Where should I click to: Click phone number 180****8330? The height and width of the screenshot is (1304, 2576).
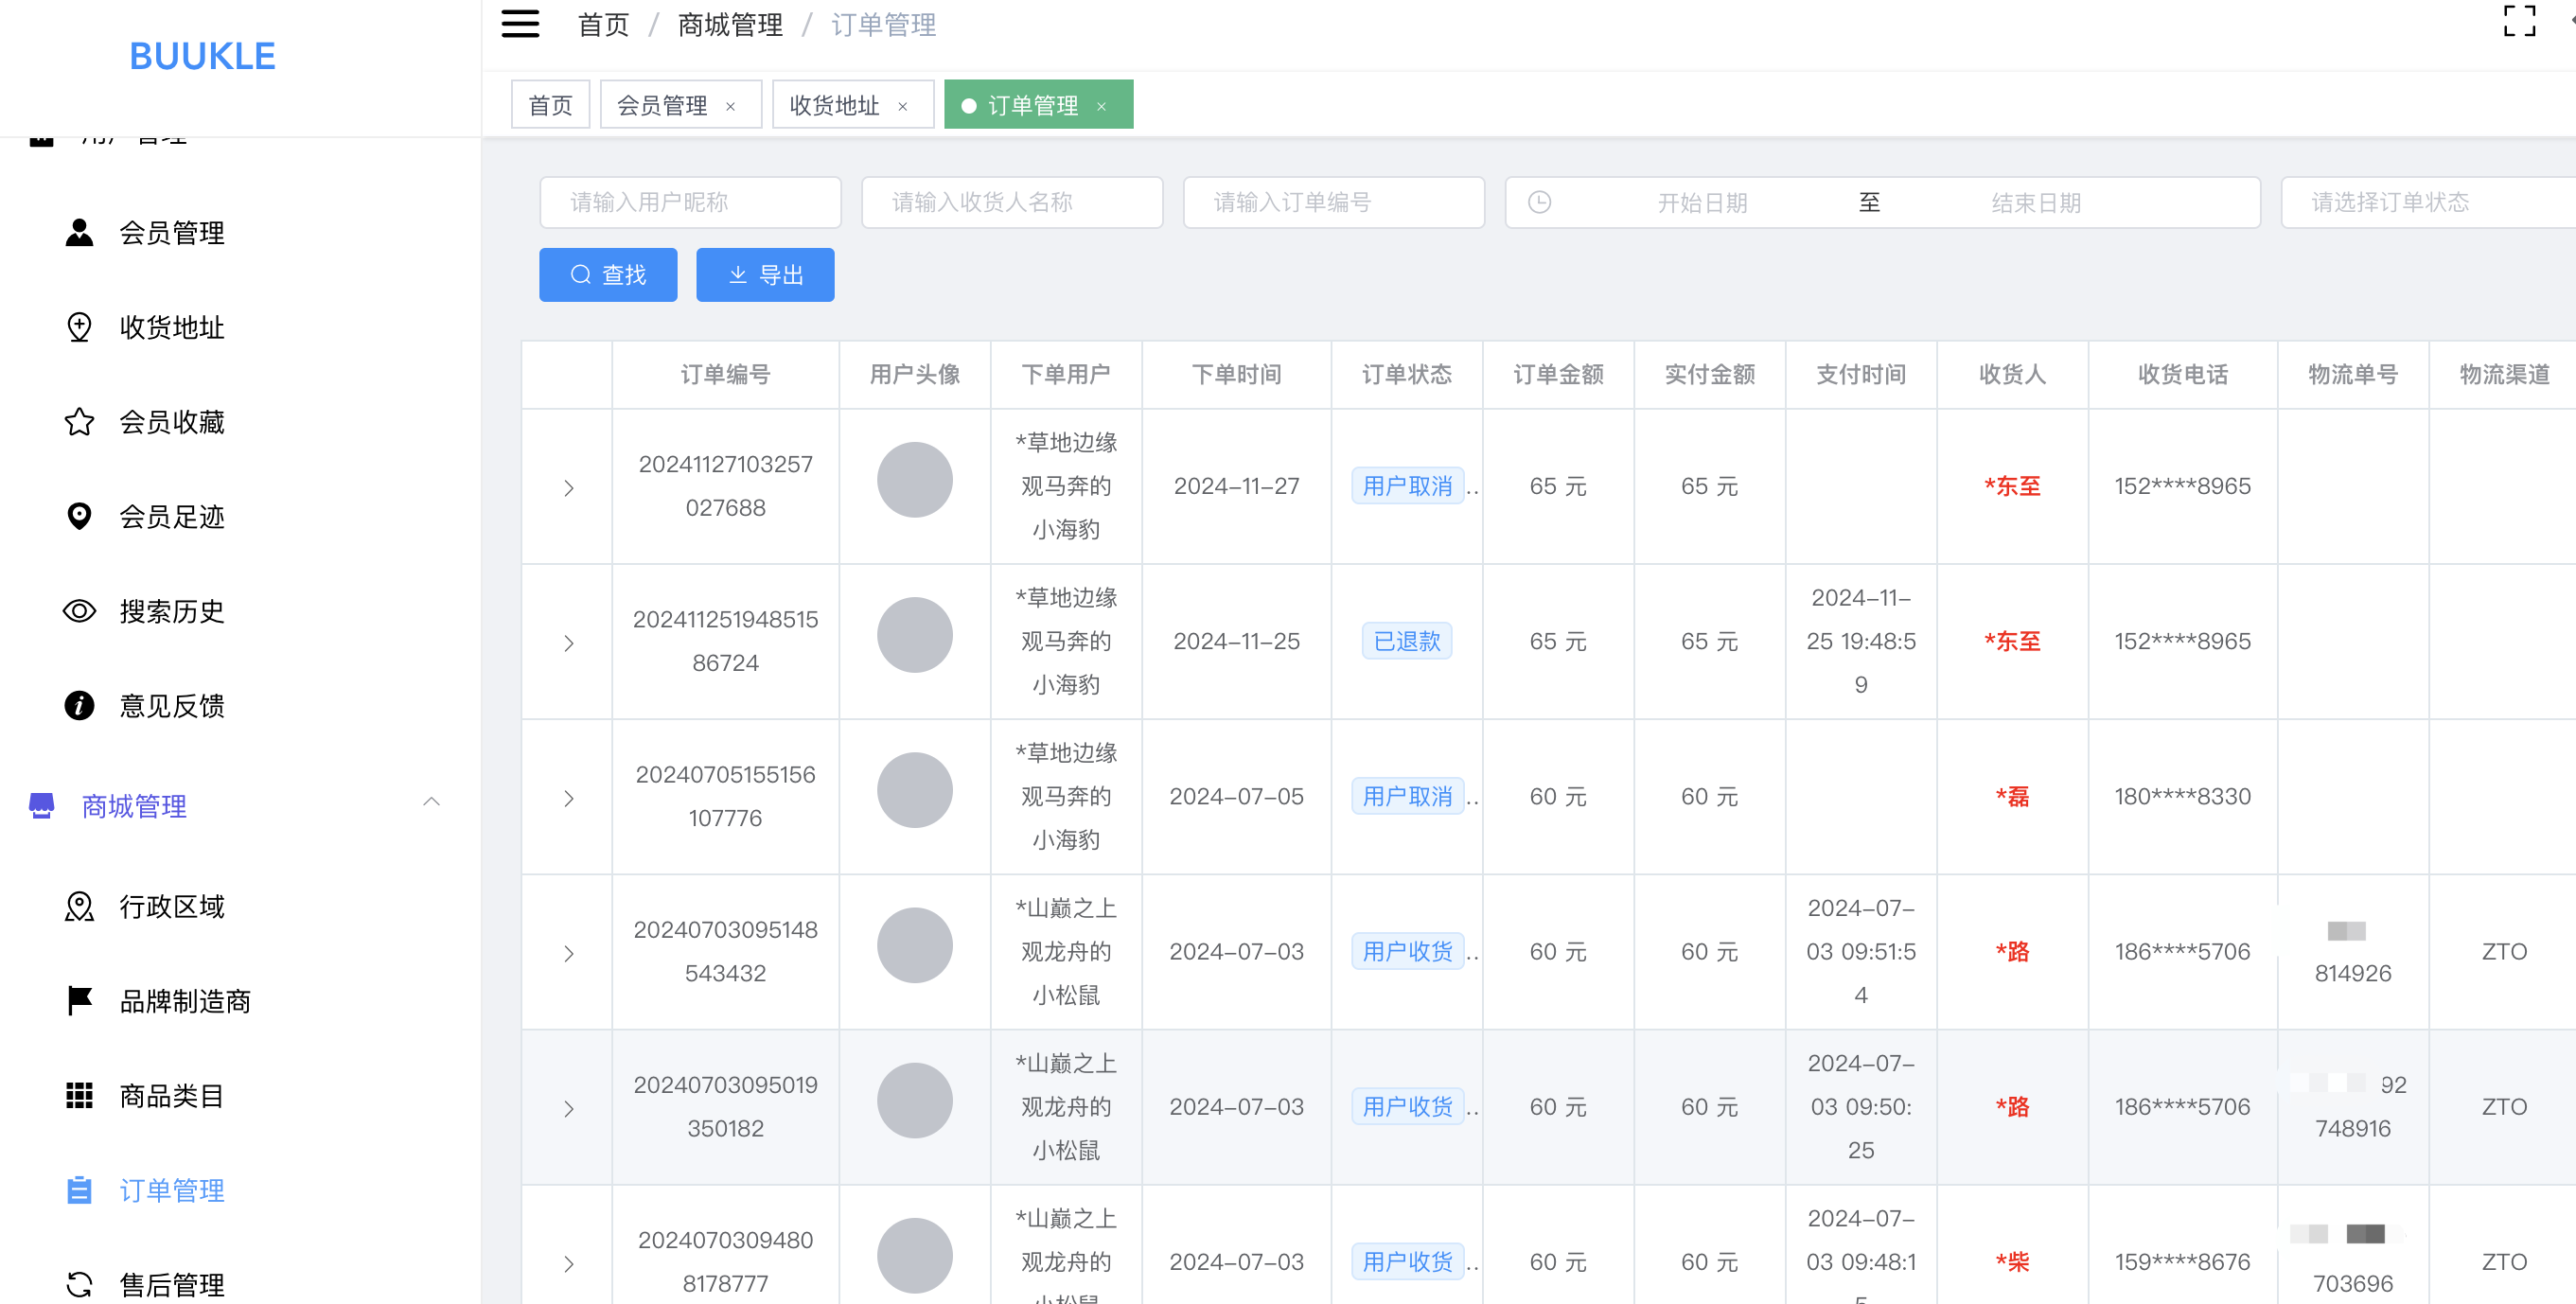pos(2182,797)
